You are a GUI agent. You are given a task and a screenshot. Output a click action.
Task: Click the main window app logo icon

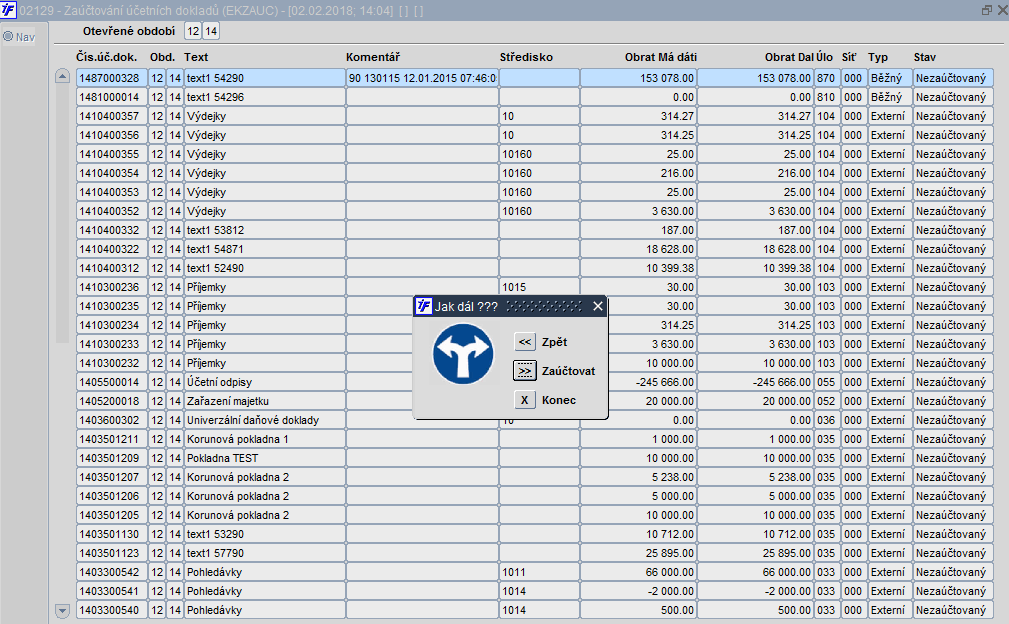coord(8,10)
